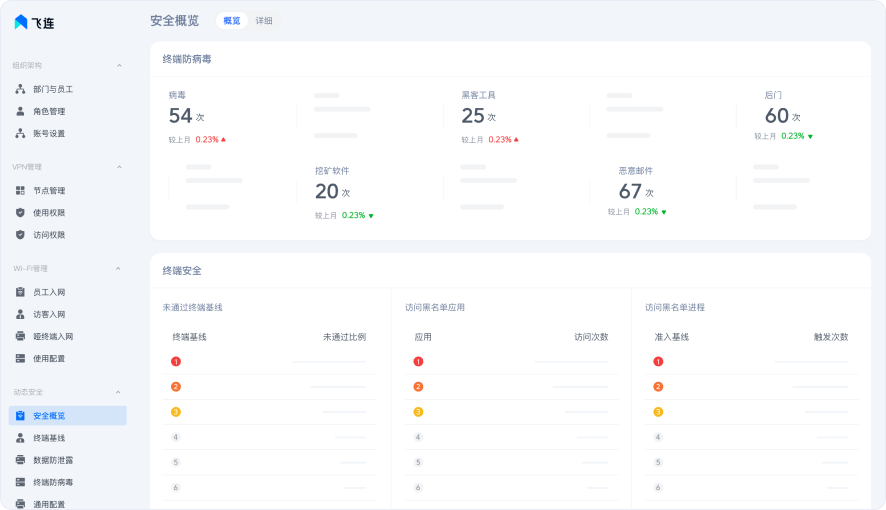Viewport: 886px width, 510px height.
Task: Open the 访问权限 menu item
Action: click(49, 235)
